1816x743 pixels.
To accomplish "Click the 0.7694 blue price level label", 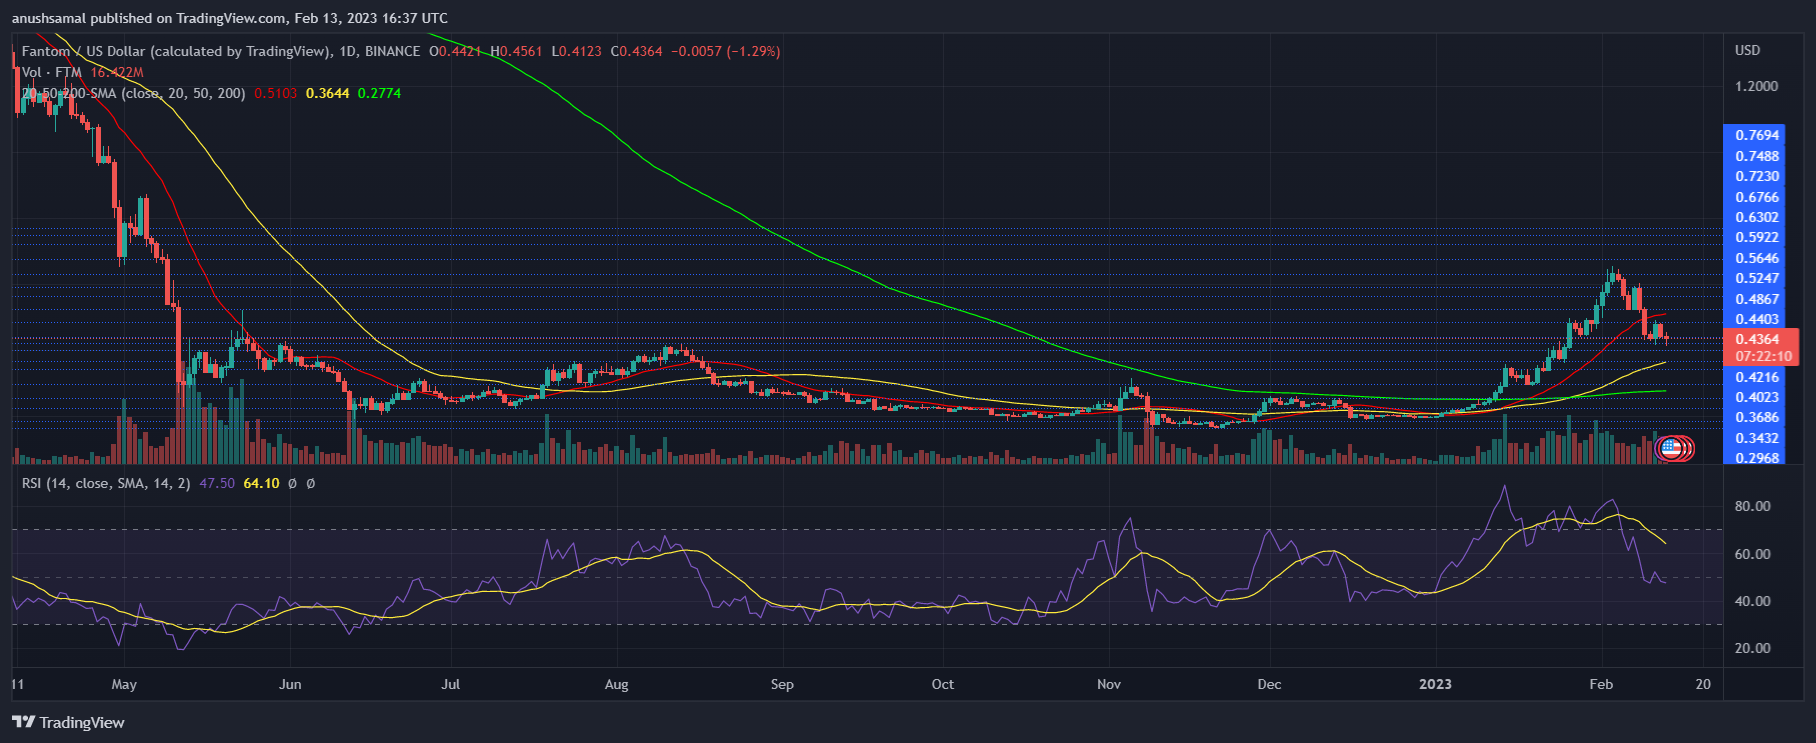I will click(1757, 135).
